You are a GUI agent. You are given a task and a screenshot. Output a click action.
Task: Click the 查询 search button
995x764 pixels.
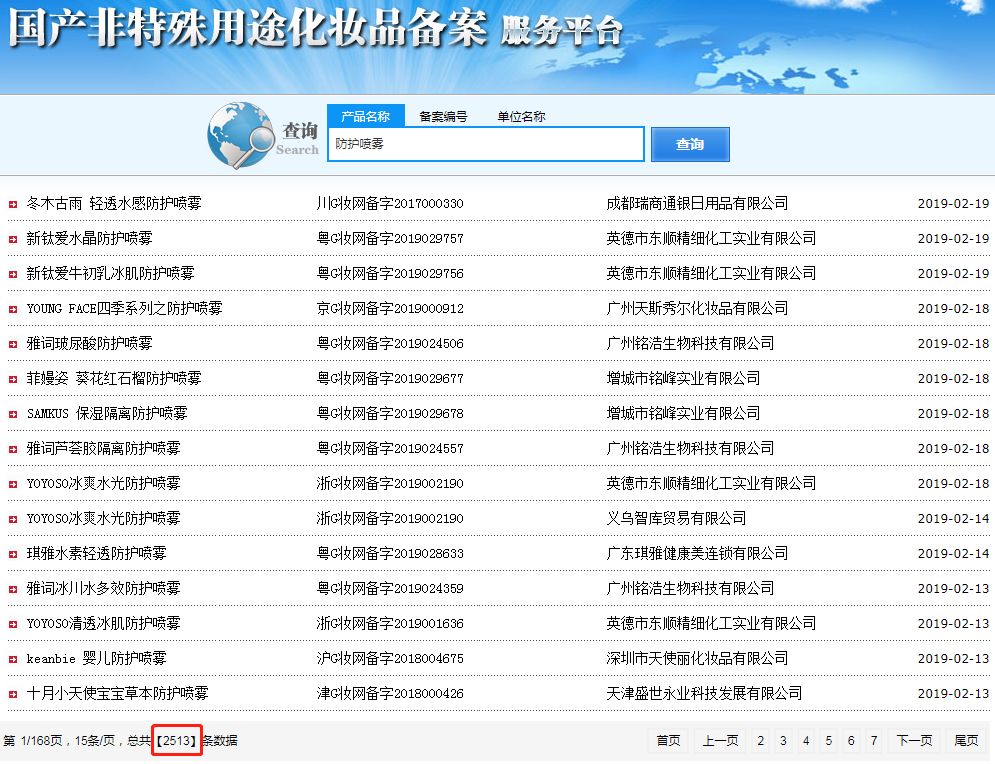690,144
